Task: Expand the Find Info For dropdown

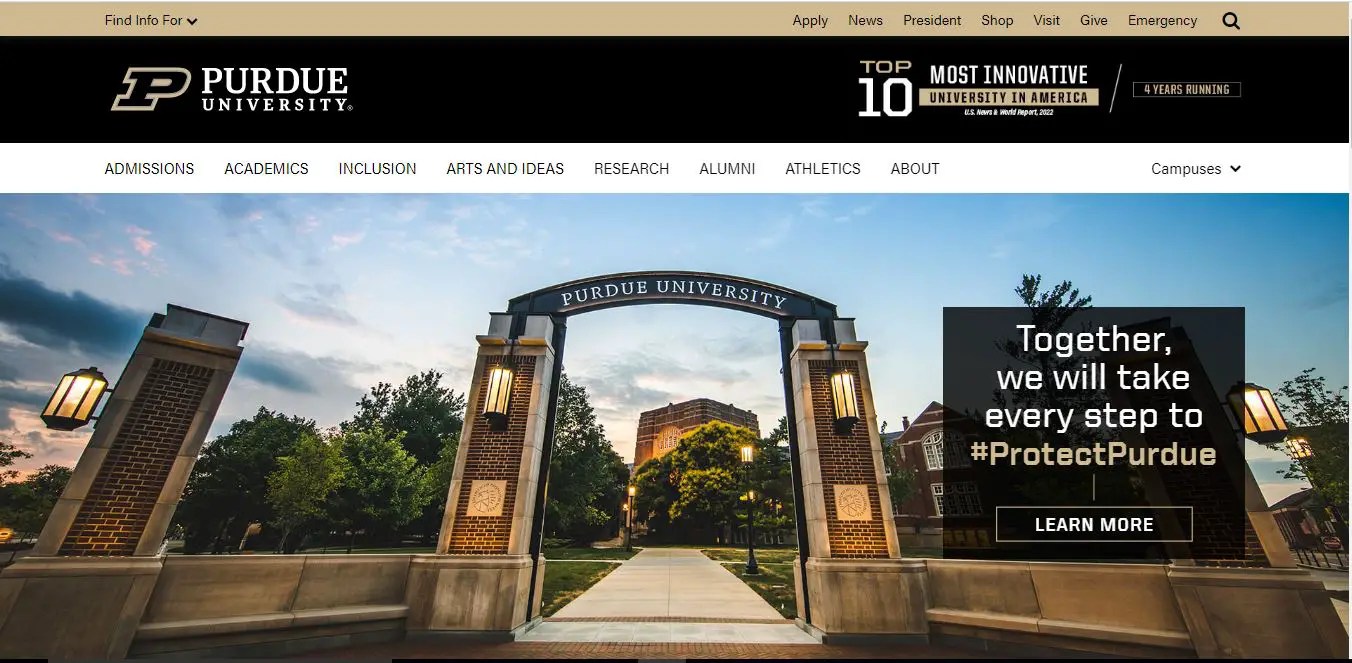Action: [149, 19]
